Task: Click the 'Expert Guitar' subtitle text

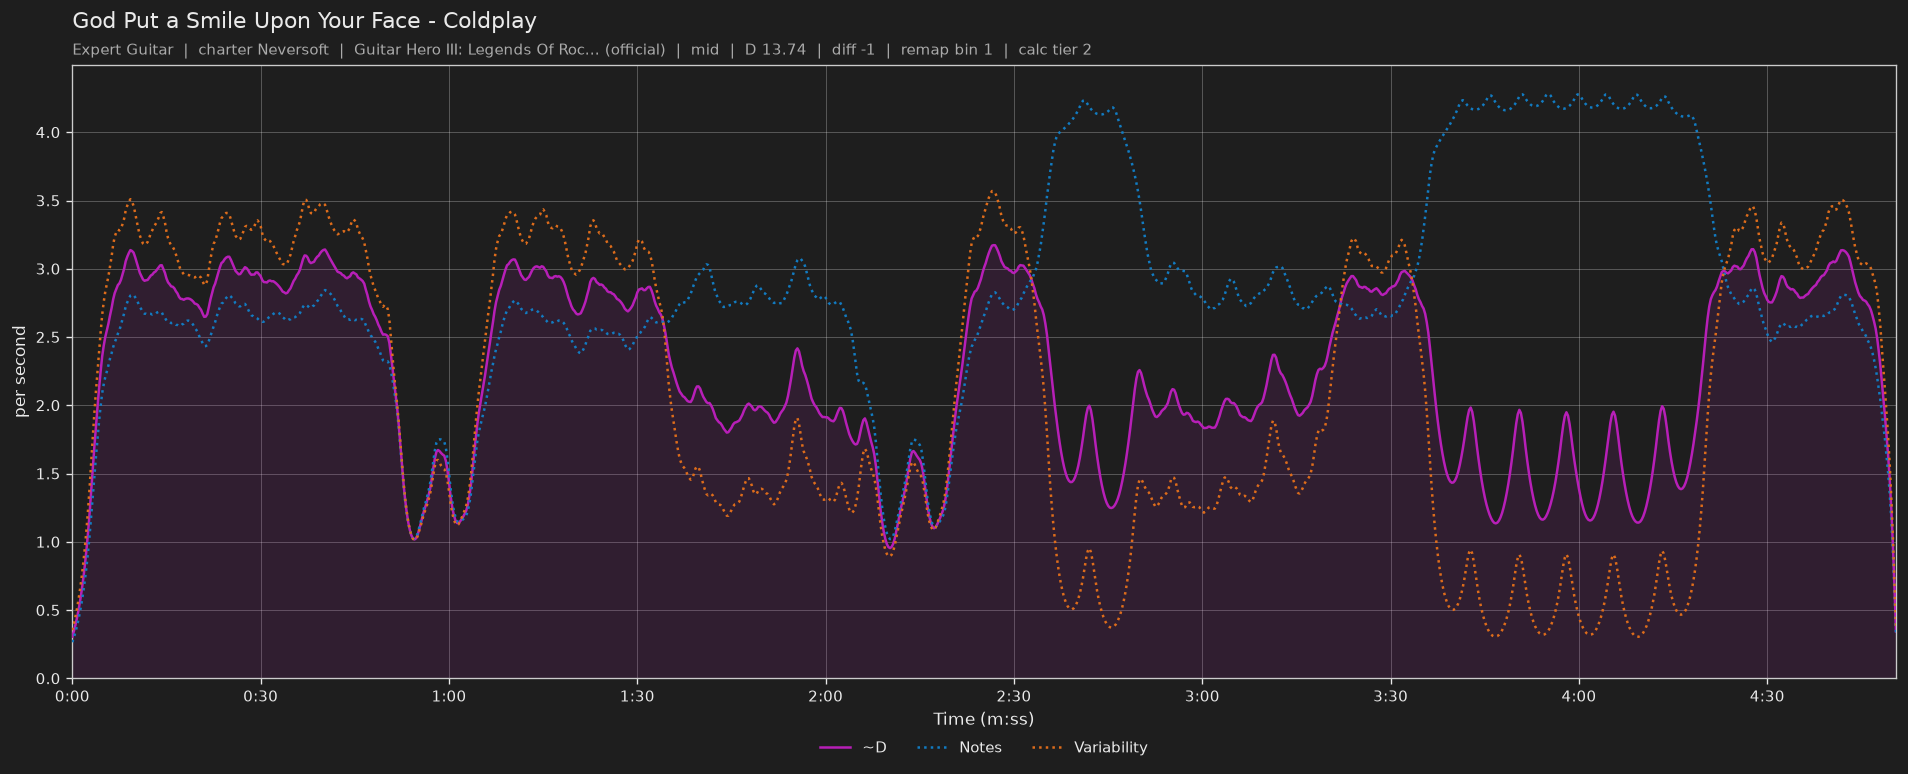Action: tap(123, 50)
